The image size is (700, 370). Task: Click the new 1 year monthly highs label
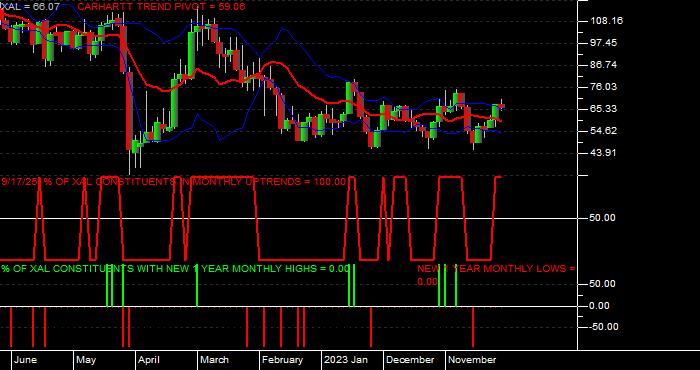pyautogui.click(x=175, y=269)
